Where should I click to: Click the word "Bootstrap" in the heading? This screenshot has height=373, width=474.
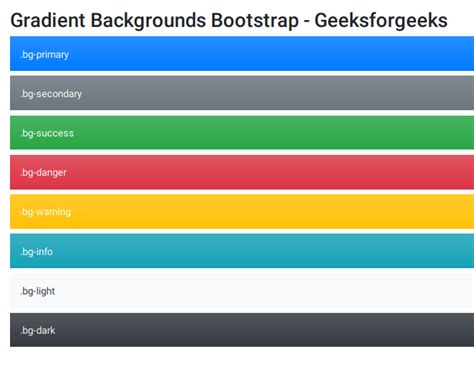(255, 21)
